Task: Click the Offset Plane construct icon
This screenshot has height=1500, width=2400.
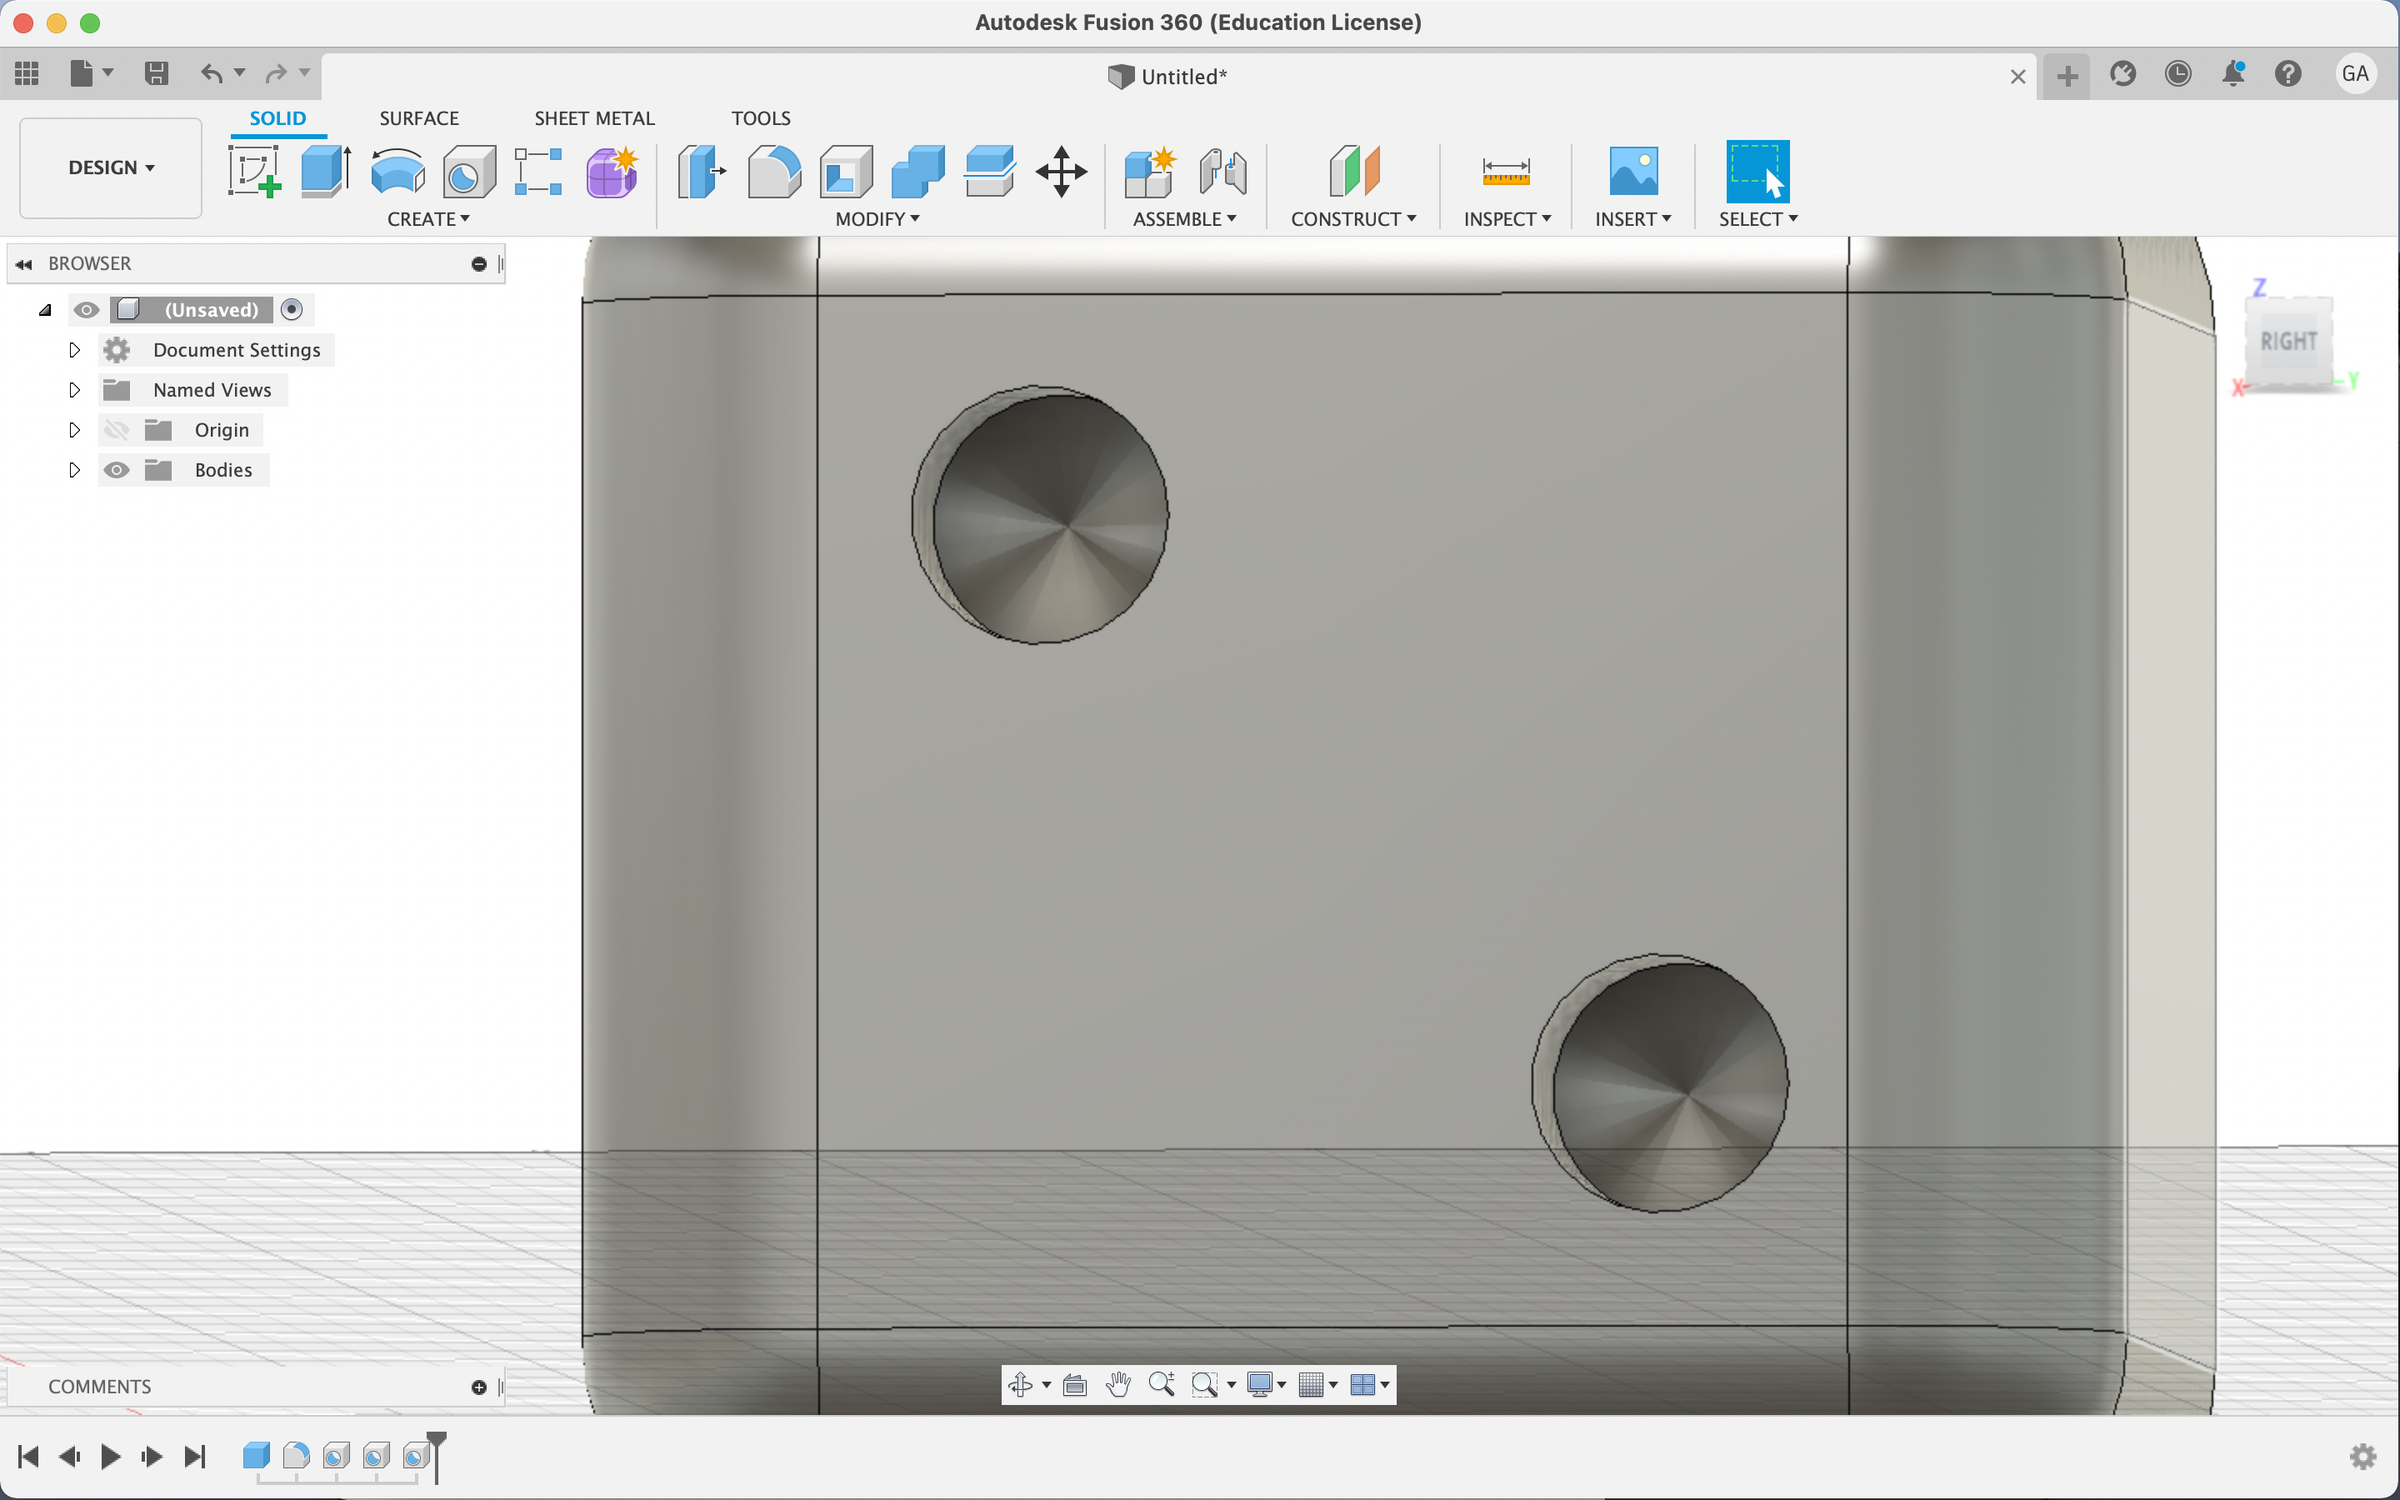Action: point(1354,170)
